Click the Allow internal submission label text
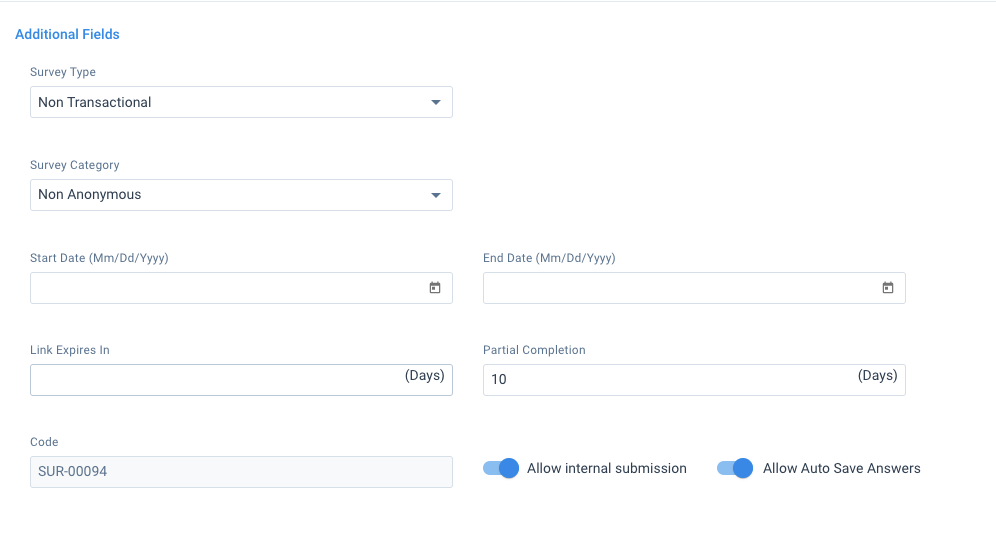Screen dimensions: 996x558 pos(607,468)
